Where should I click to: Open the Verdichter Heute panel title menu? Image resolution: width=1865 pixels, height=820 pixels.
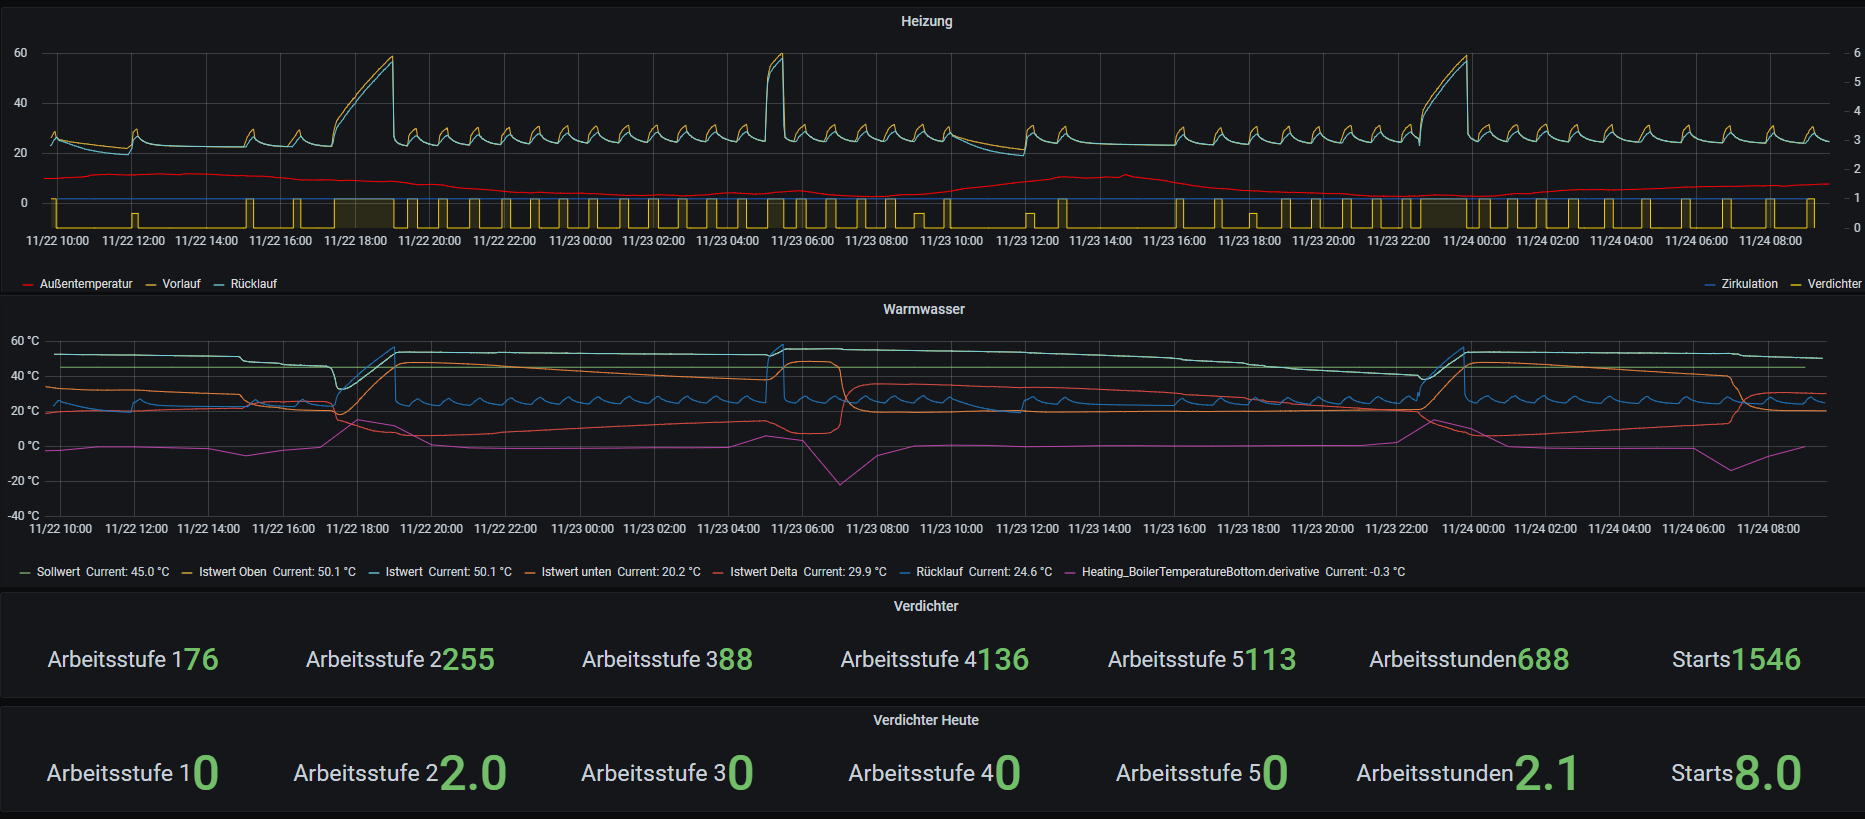[x=926, y=720]
